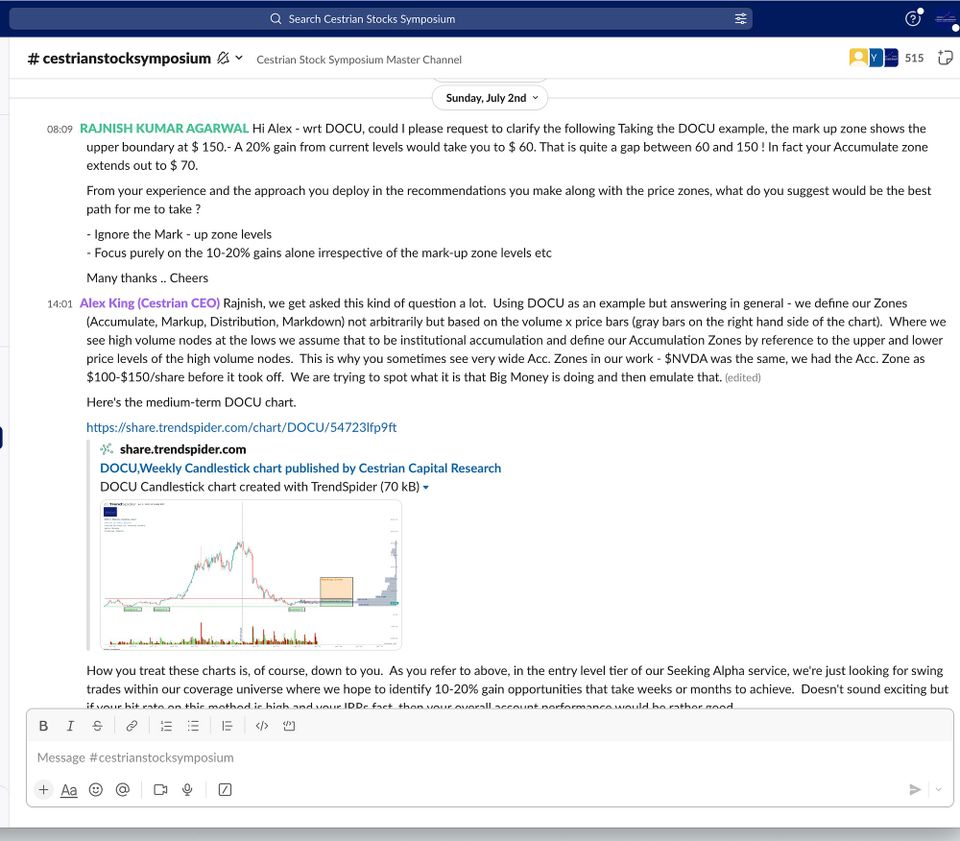Open the canvas icon near member count
The width and height of the screenshot is (960, 841).
point(945,58)
